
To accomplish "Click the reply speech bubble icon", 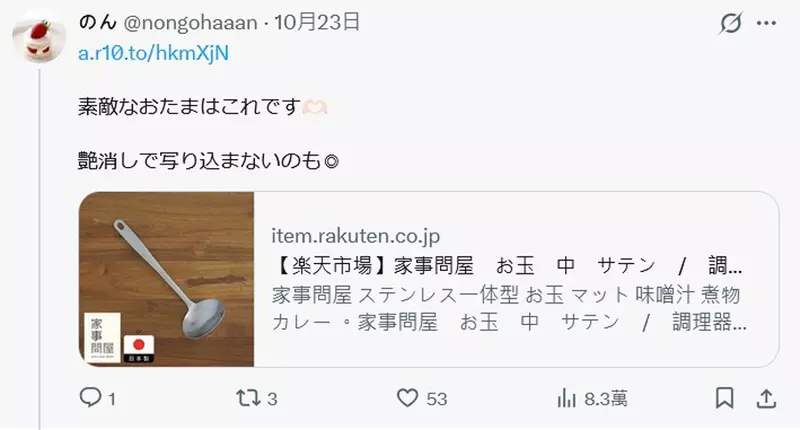I will [x=91, y=398].
